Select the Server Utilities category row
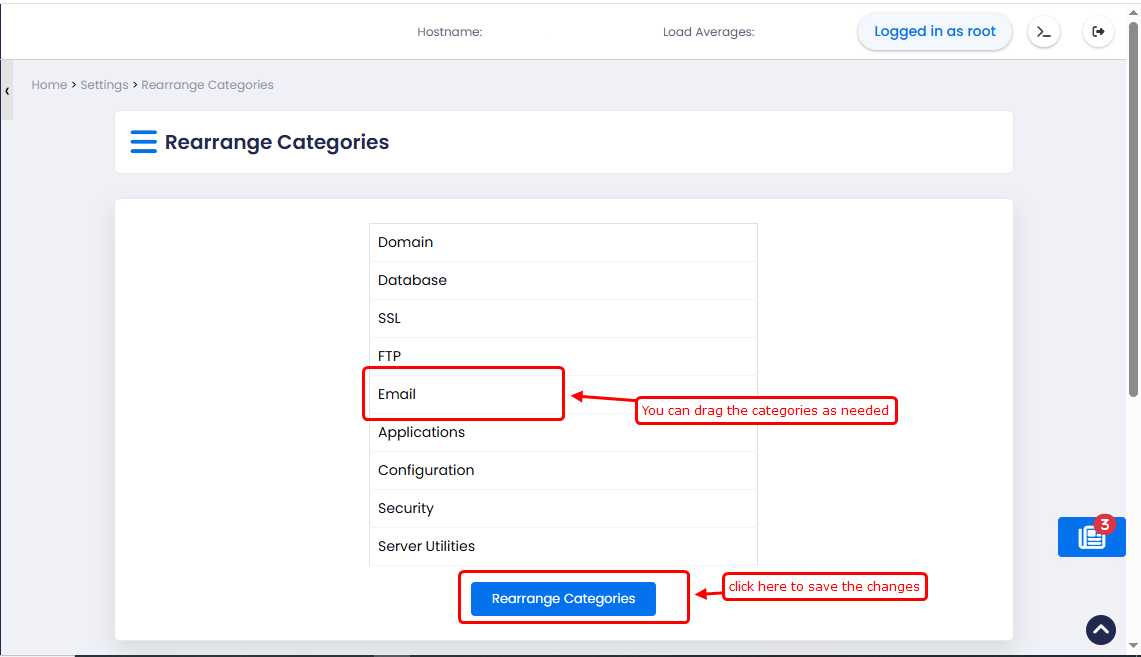1141x657 pixels. click(563, 546)
